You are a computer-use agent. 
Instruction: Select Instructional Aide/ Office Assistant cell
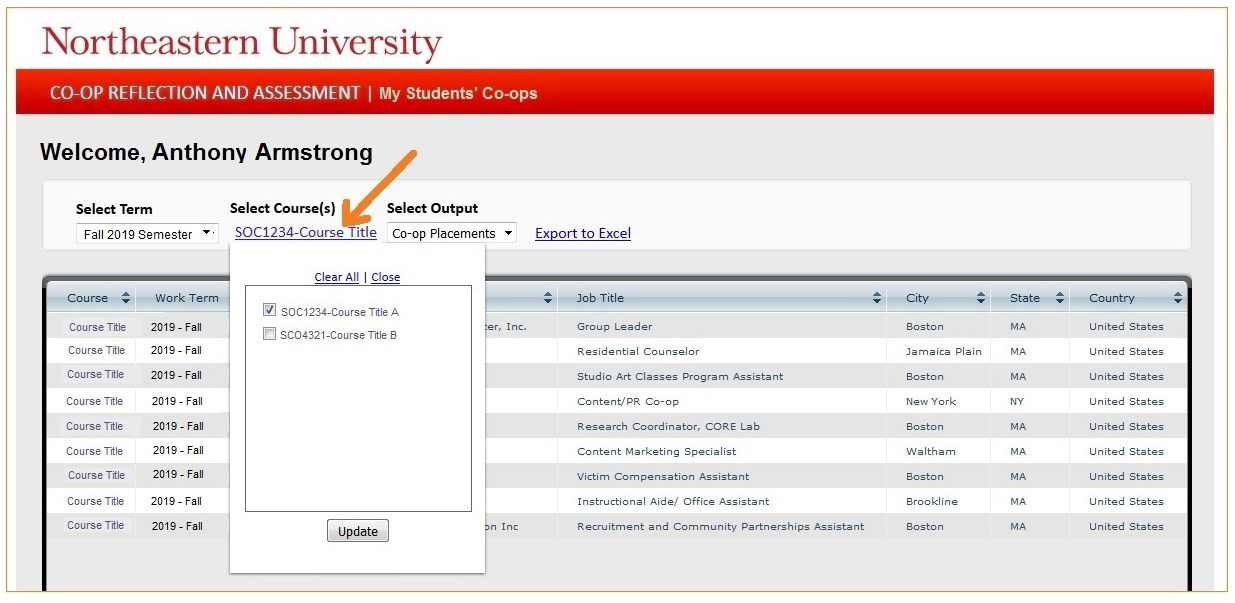pyautogui.click(x=673, y=502)
